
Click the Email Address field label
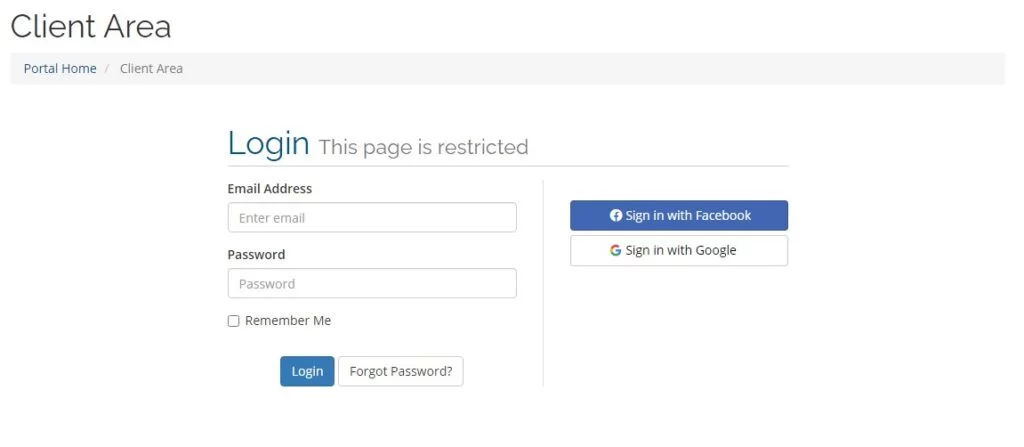[x=270, y=189]
